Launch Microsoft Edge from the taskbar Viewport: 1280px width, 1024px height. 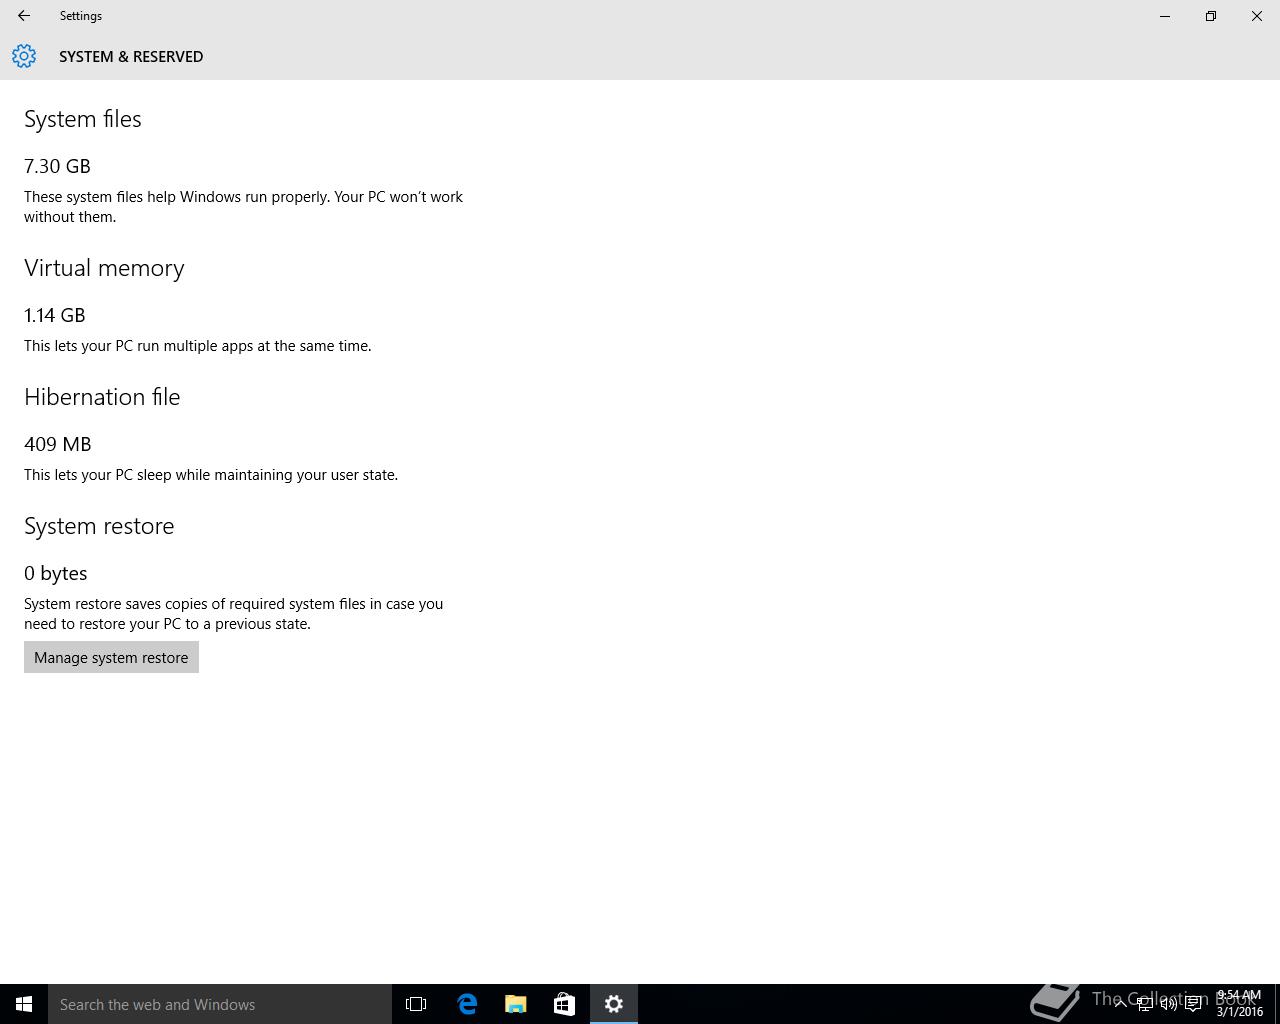pos(467,1004)
